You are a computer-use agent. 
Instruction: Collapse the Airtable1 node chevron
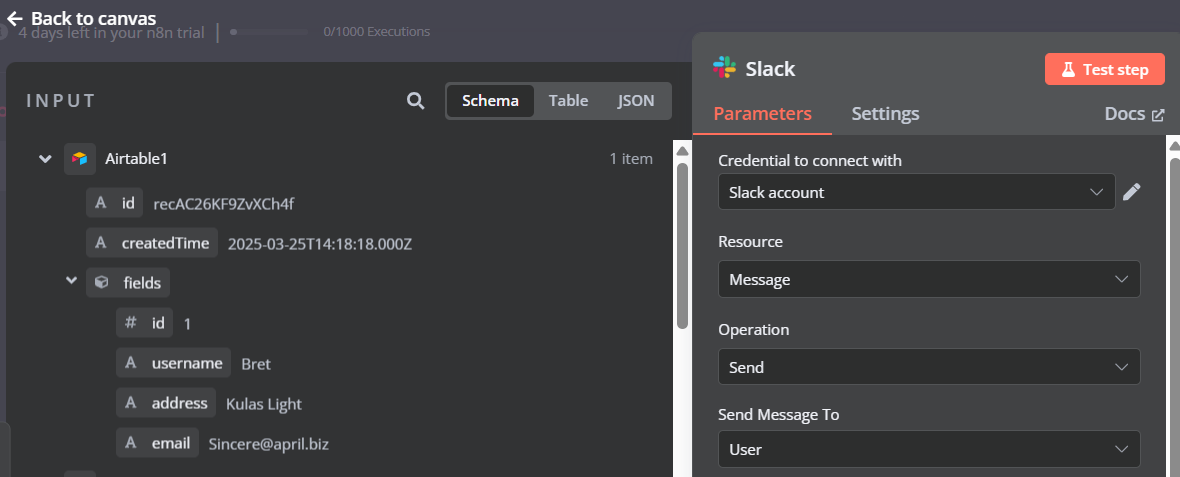tap(45, 159)
